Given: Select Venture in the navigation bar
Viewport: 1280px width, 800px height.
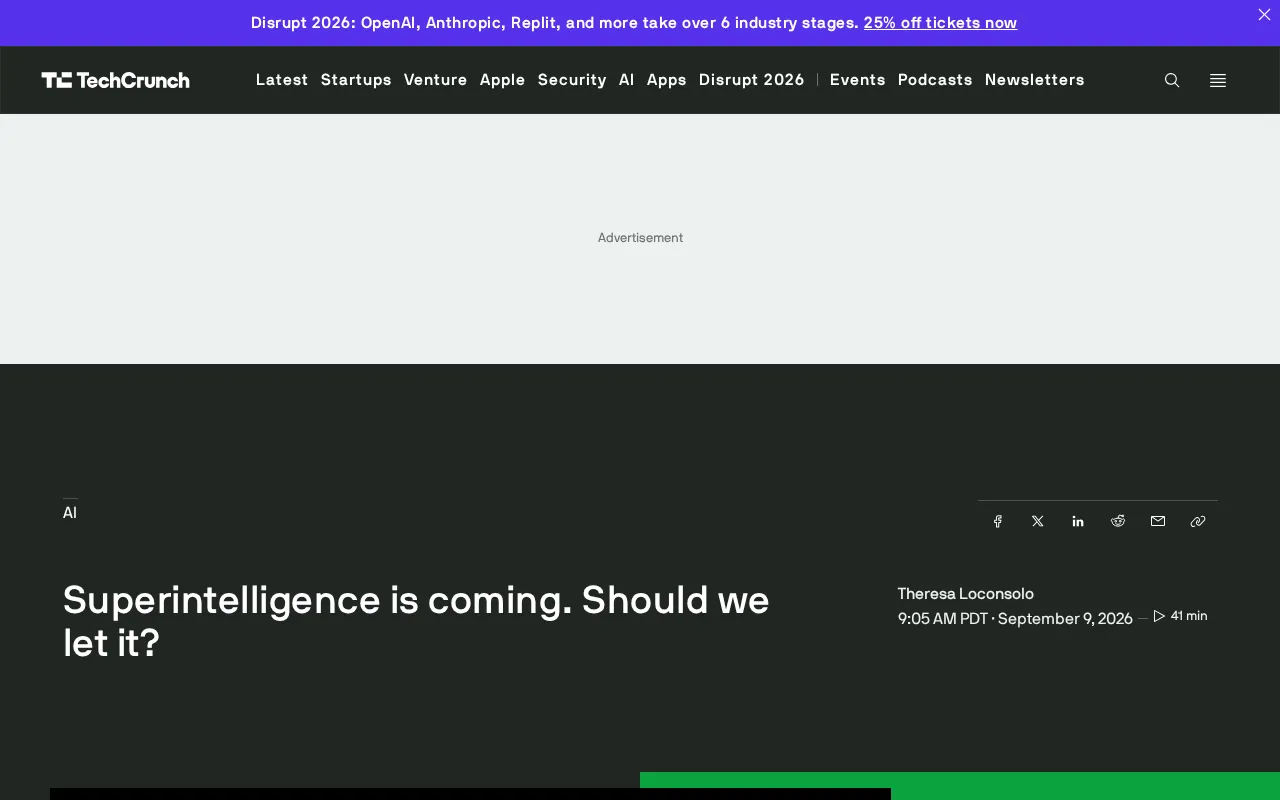Looking at the screenshot, I should click(436, 80).
